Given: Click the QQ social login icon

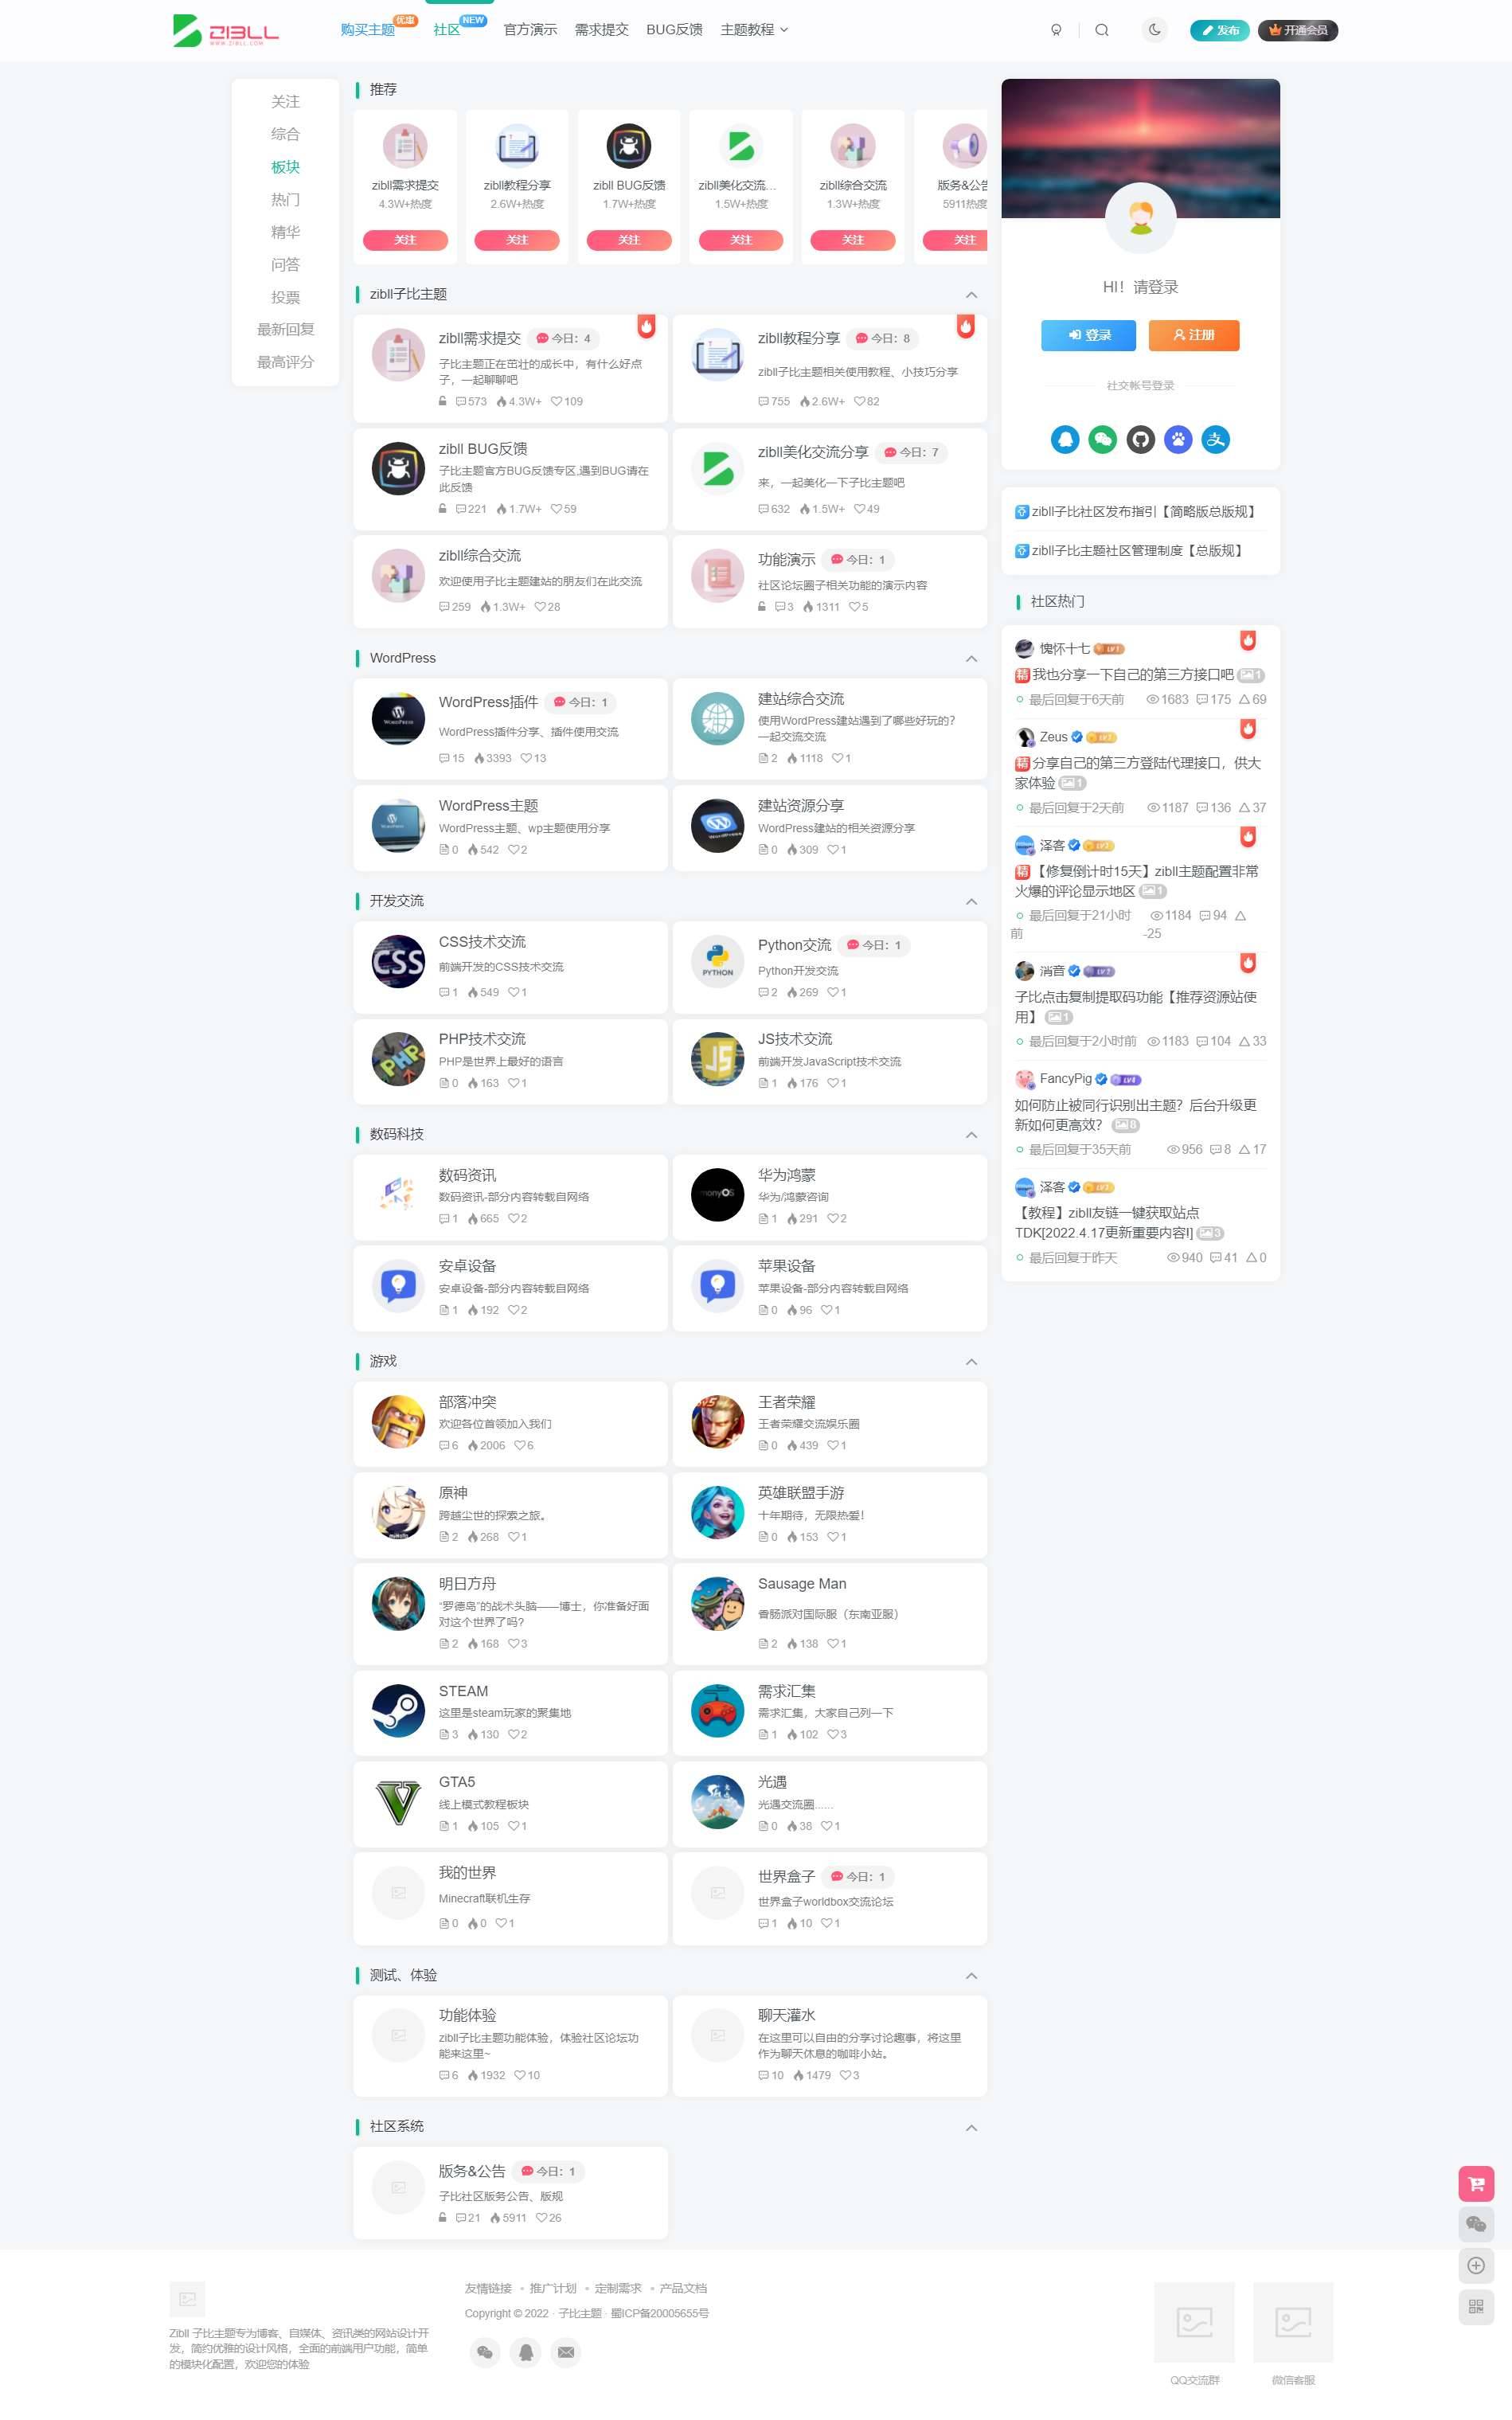Looking at the screenshot, I should point(1065,439).
